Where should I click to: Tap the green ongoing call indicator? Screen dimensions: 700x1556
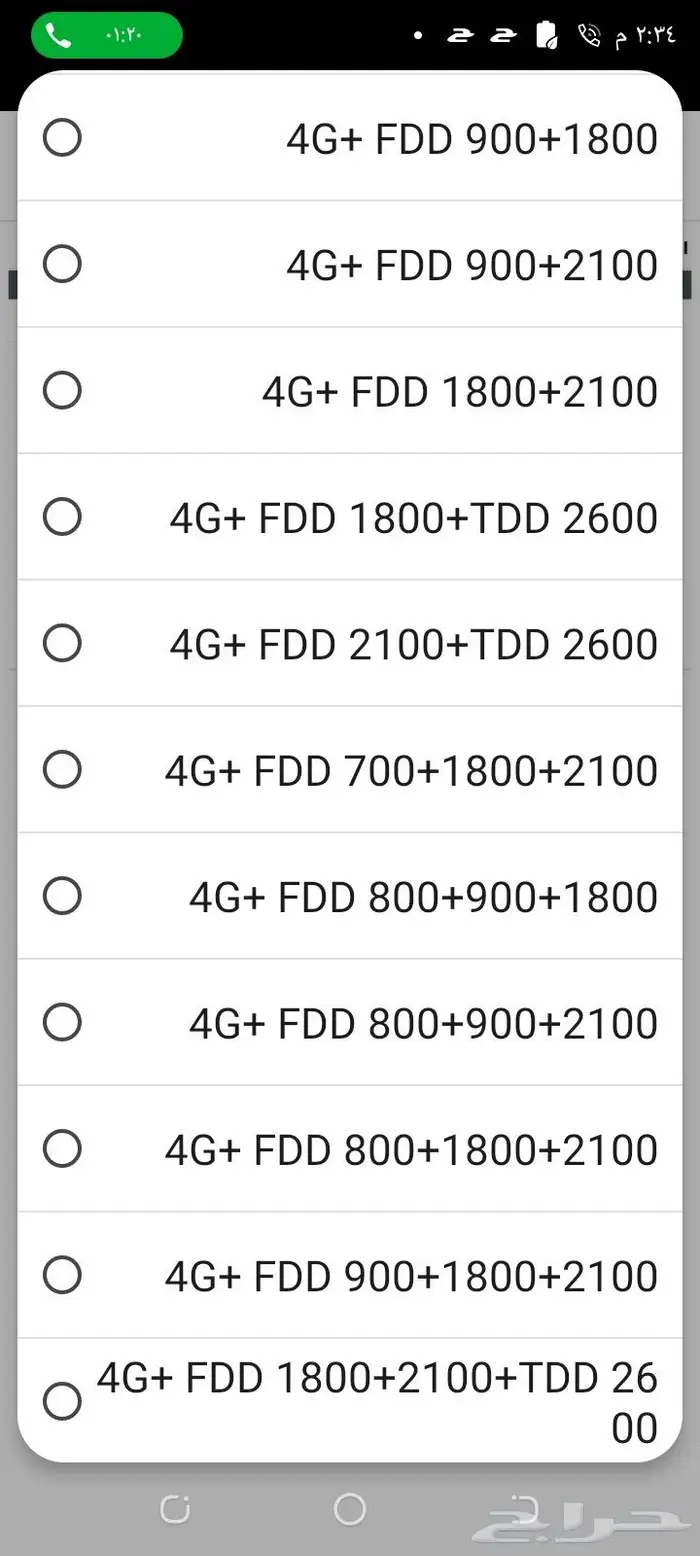click(106, 35)
